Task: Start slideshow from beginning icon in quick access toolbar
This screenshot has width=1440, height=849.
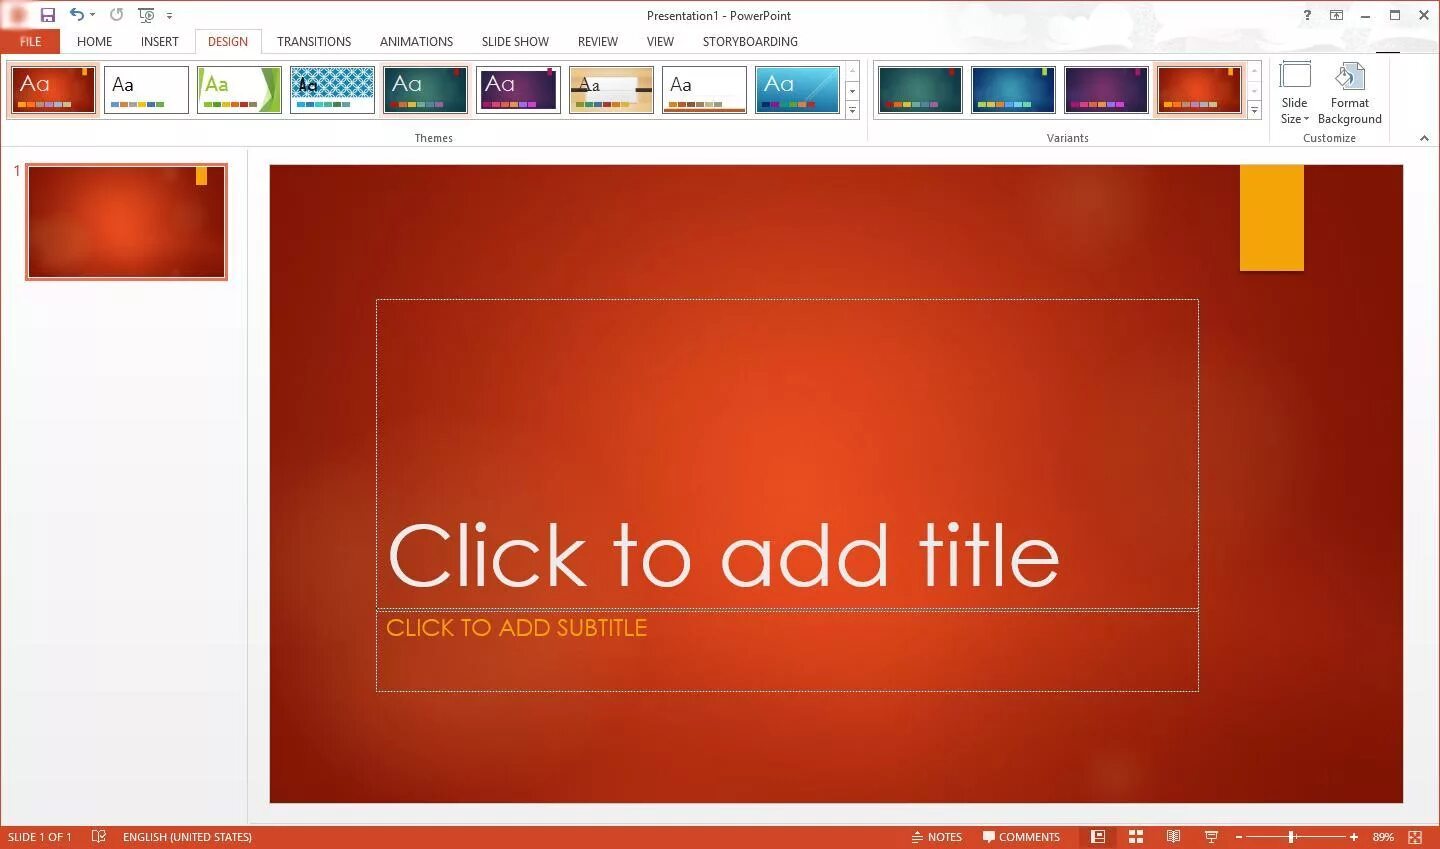Action: pos(146,15)
